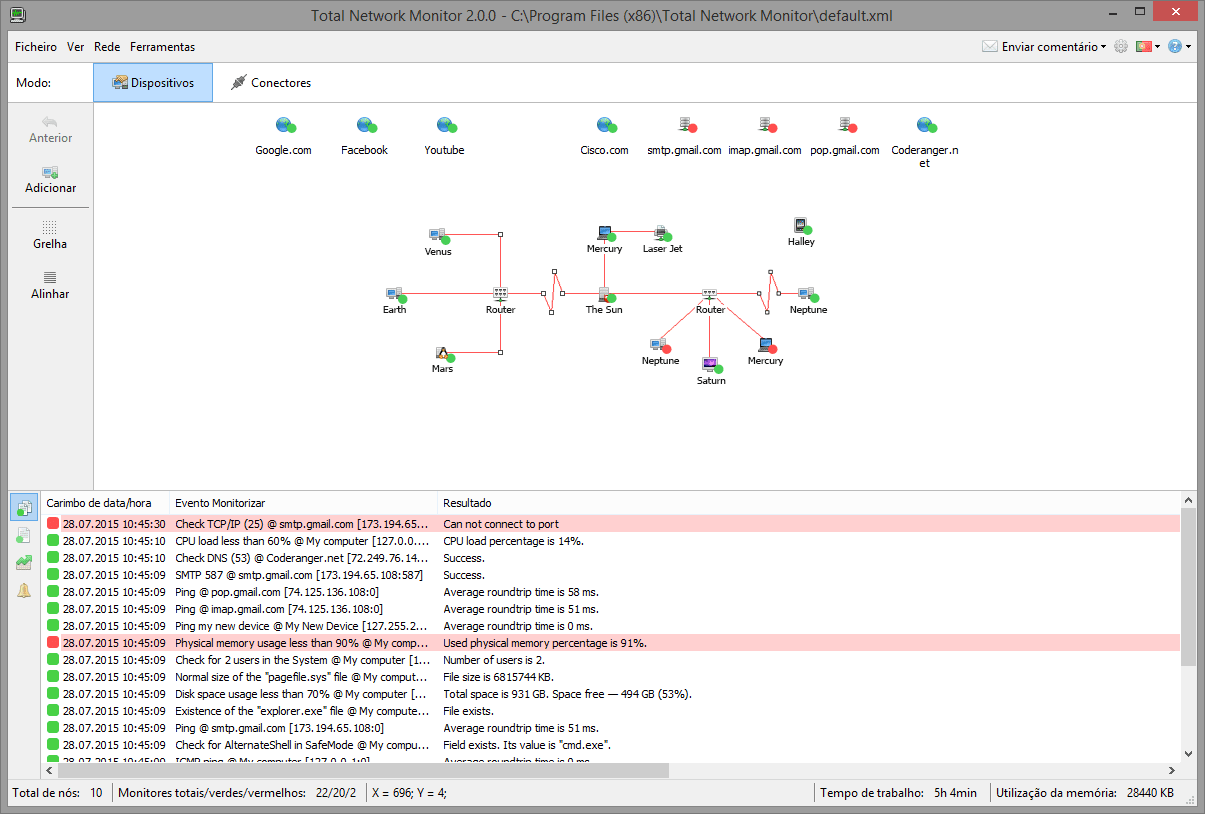
Task: Expand the help icon dropdown
Action: point(1179,47)
